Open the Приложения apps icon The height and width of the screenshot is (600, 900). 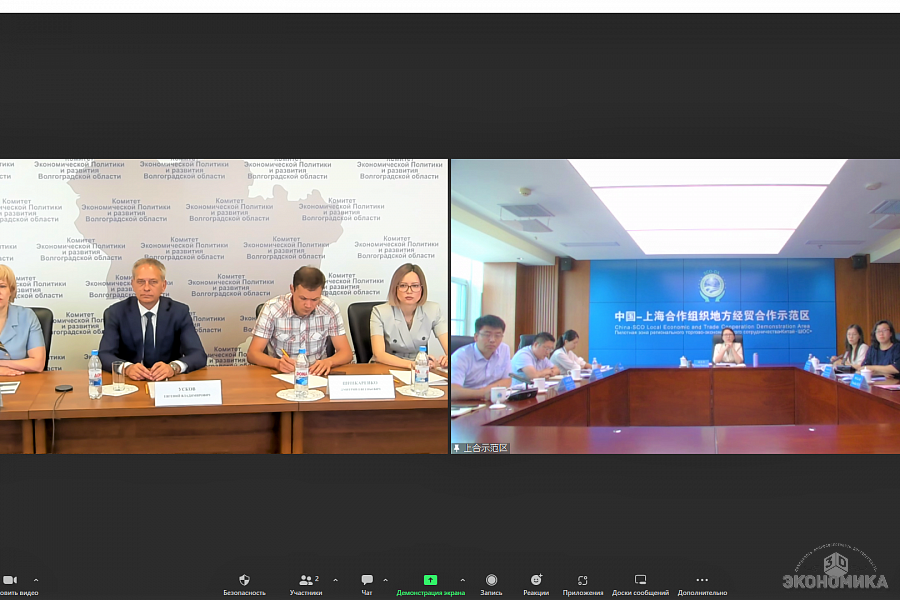coord(583,580)
